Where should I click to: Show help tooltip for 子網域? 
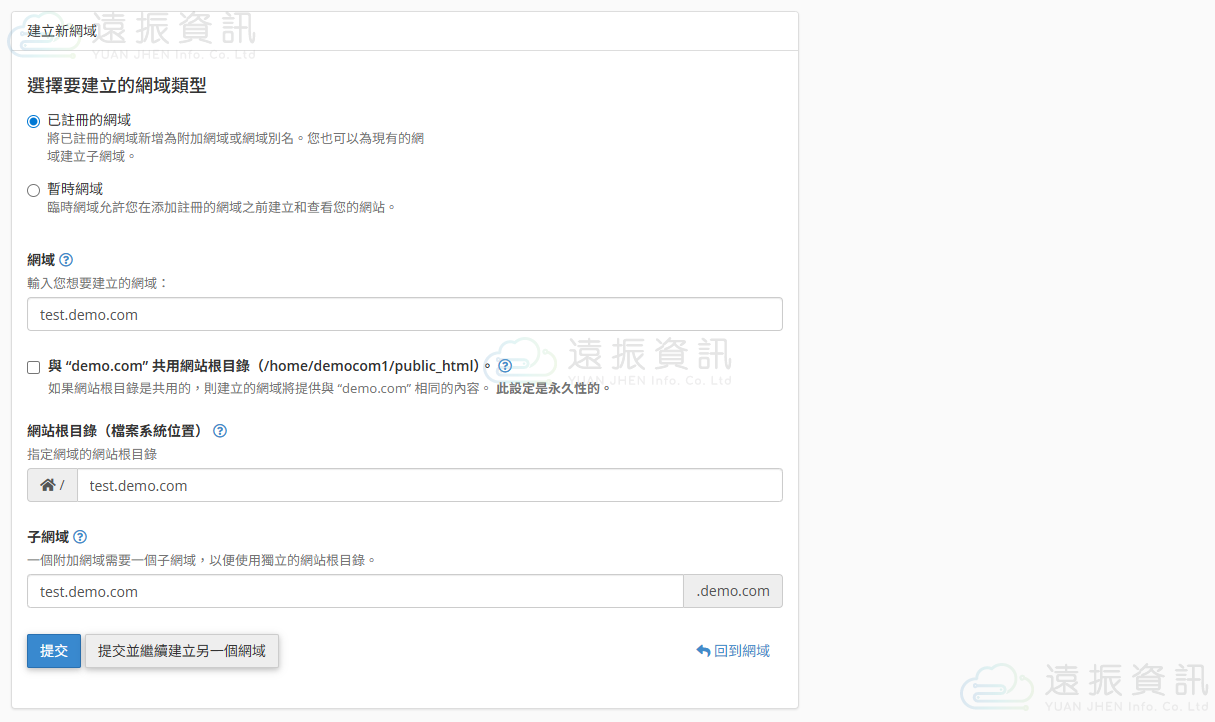[x=80, y=537]
